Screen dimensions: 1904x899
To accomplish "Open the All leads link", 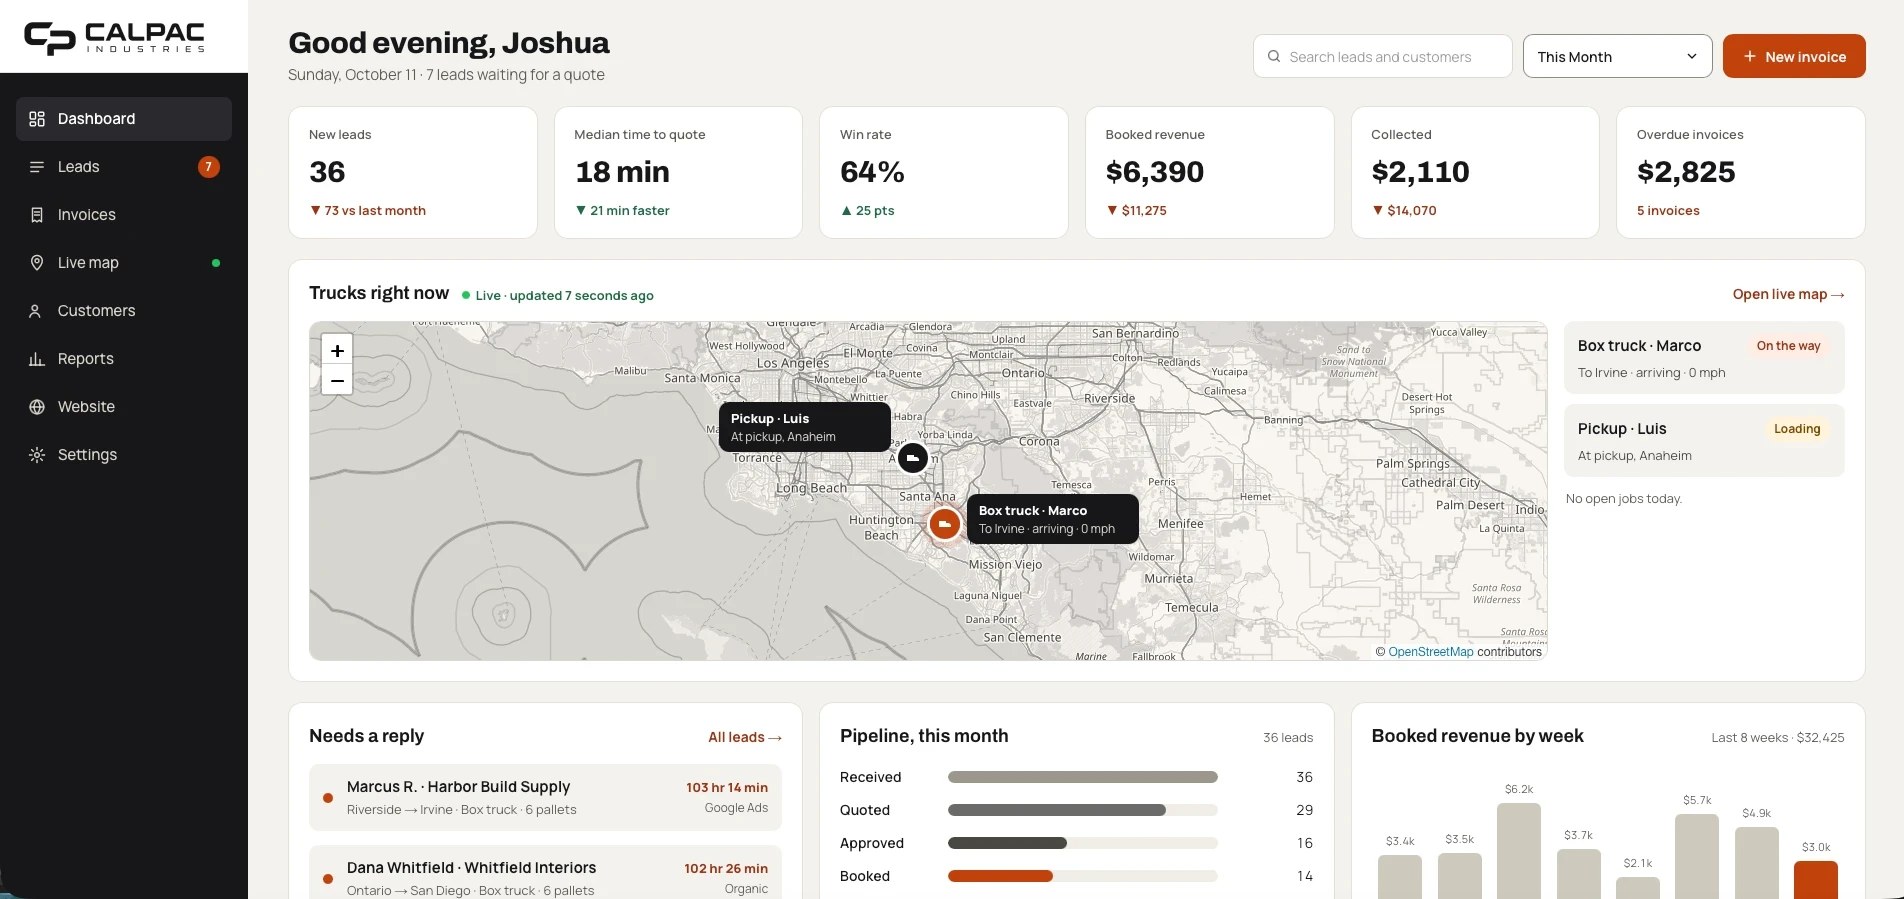I will [745, 737].
